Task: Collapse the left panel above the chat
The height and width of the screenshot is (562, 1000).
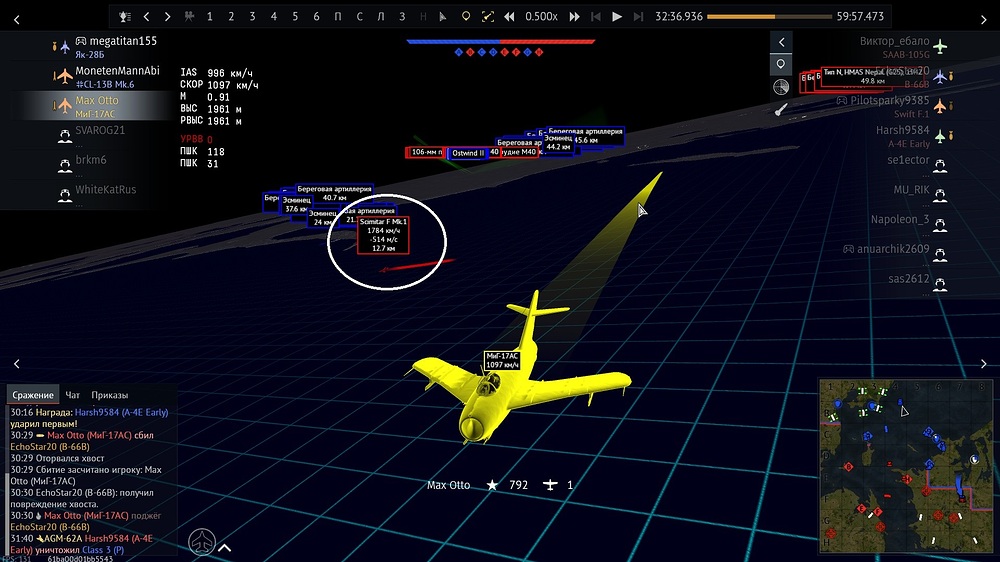Action: (x=17, y=364)
